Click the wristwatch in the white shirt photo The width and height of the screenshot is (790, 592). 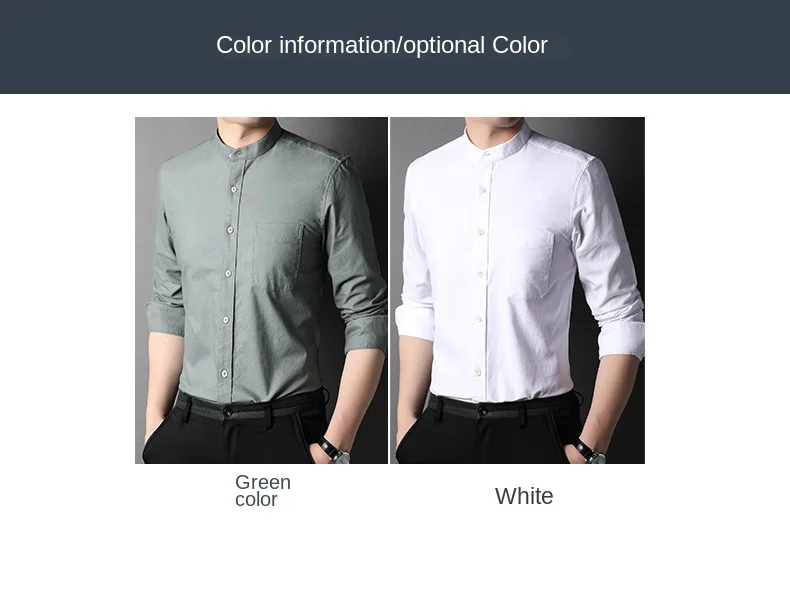[x=589, y=451]
